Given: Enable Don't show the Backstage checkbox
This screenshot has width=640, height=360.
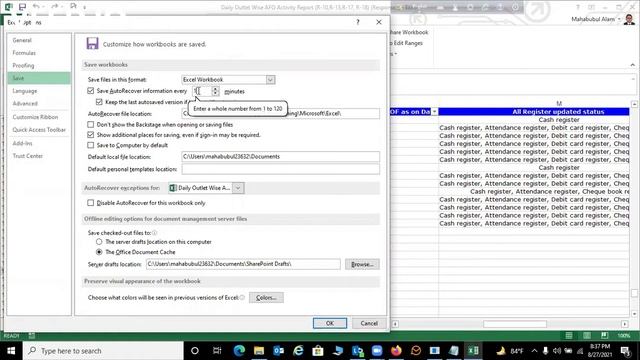Looking at the screenshot, I should 91,124.
